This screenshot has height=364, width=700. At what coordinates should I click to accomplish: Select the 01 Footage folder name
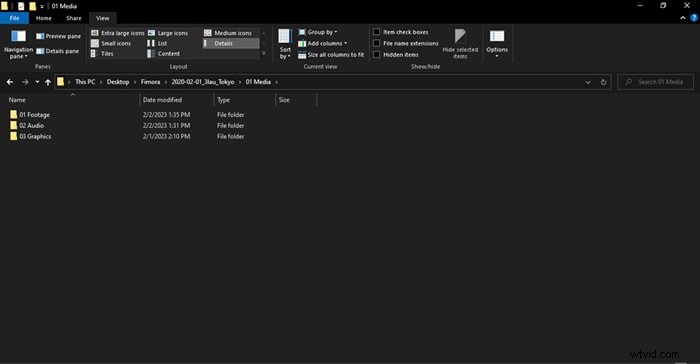[x=34, y=115]
